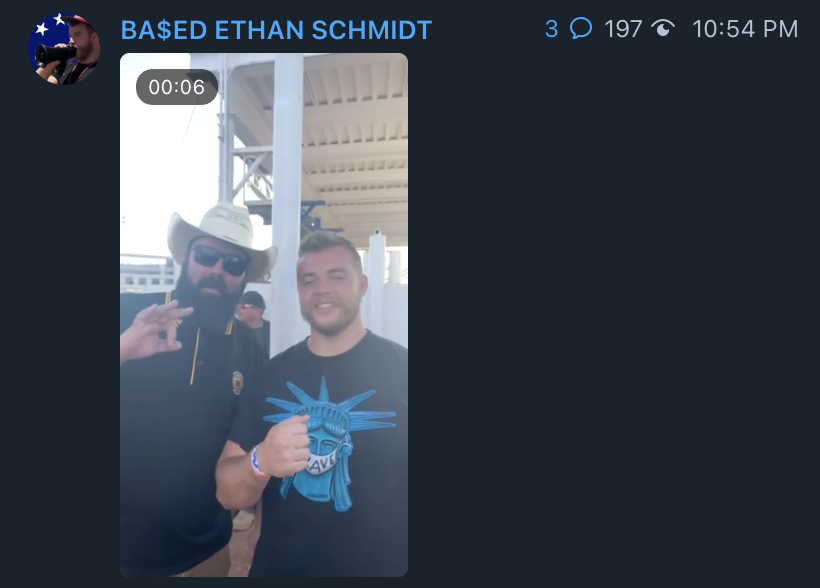This screenshot has height=588, width=820.
Task: Open BA$ED ETHAN SCHMIDT channel name
Action: 276,30
